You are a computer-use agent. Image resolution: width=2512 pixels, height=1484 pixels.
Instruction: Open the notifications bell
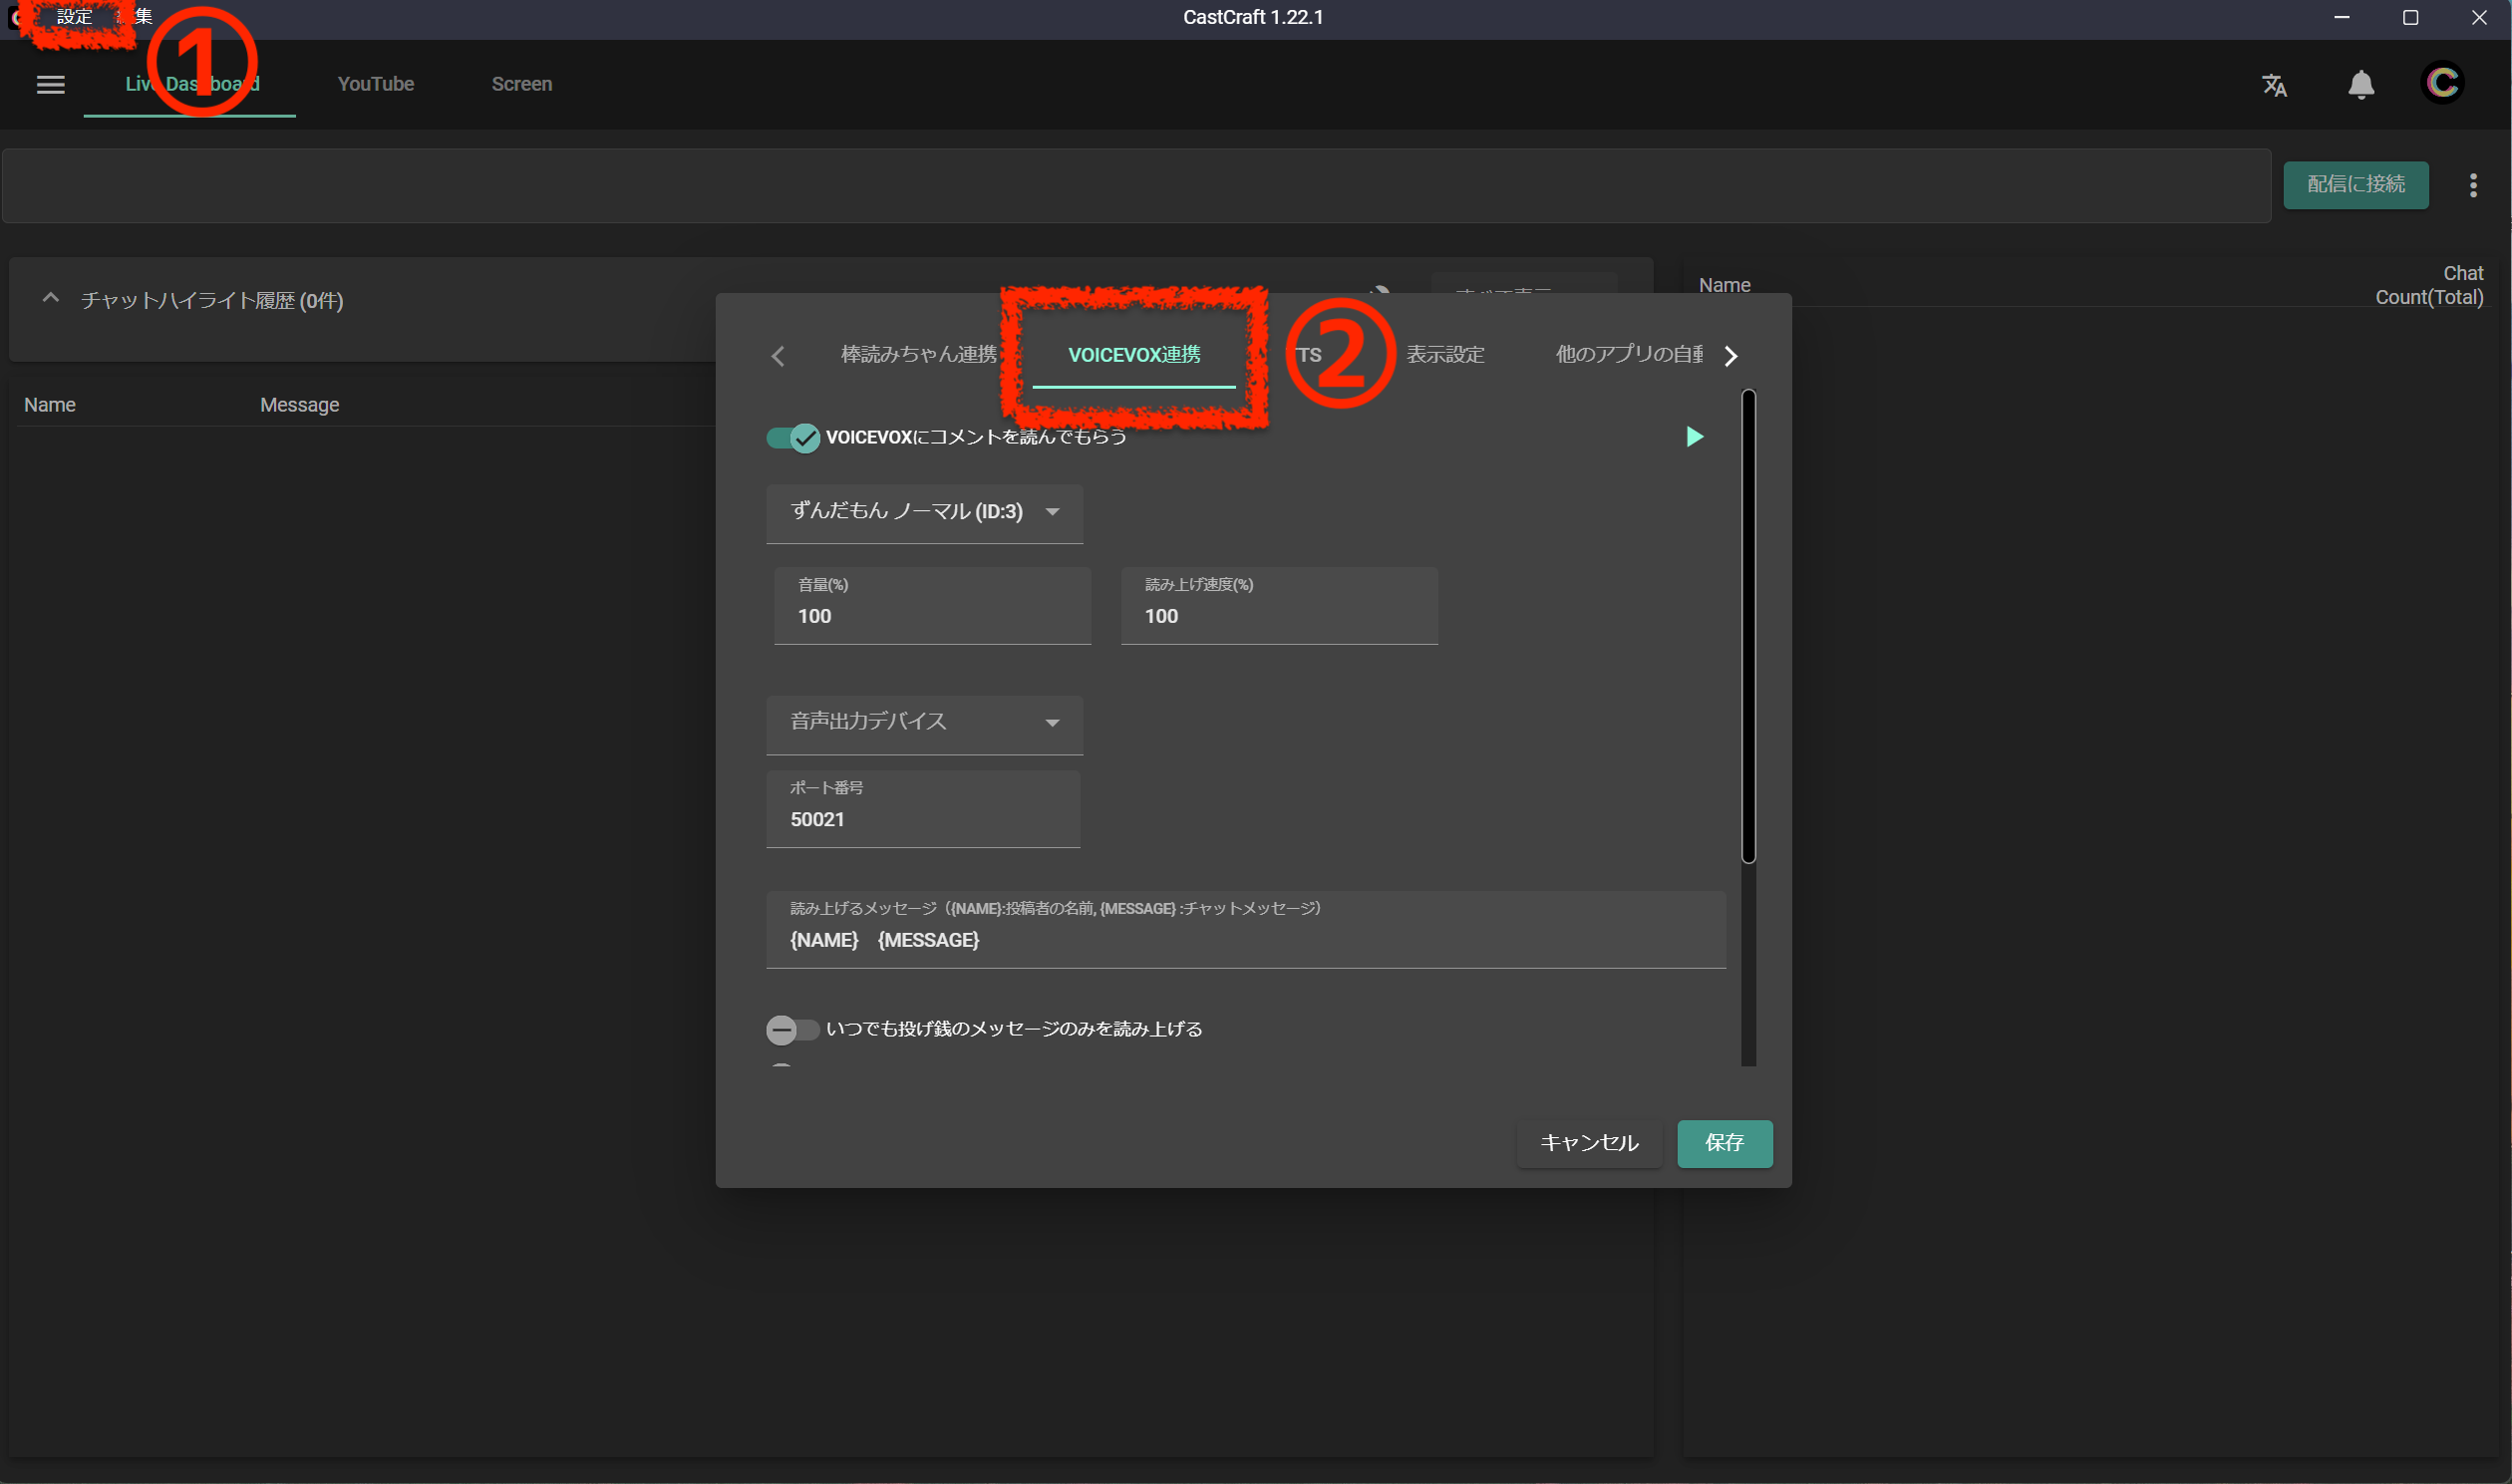2361,85
